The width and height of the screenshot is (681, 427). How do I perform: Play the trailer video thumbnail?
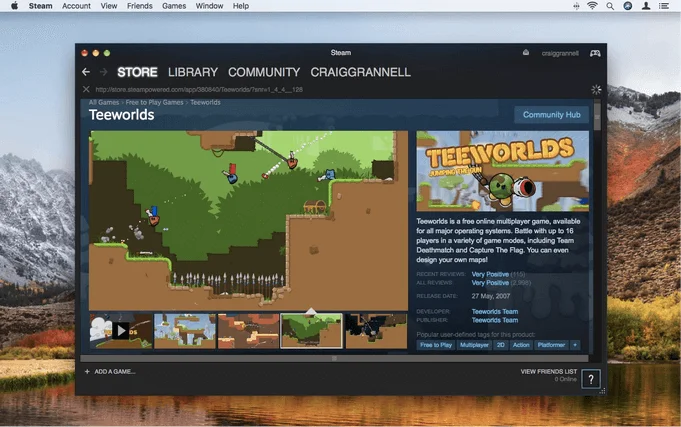[120, 330]
